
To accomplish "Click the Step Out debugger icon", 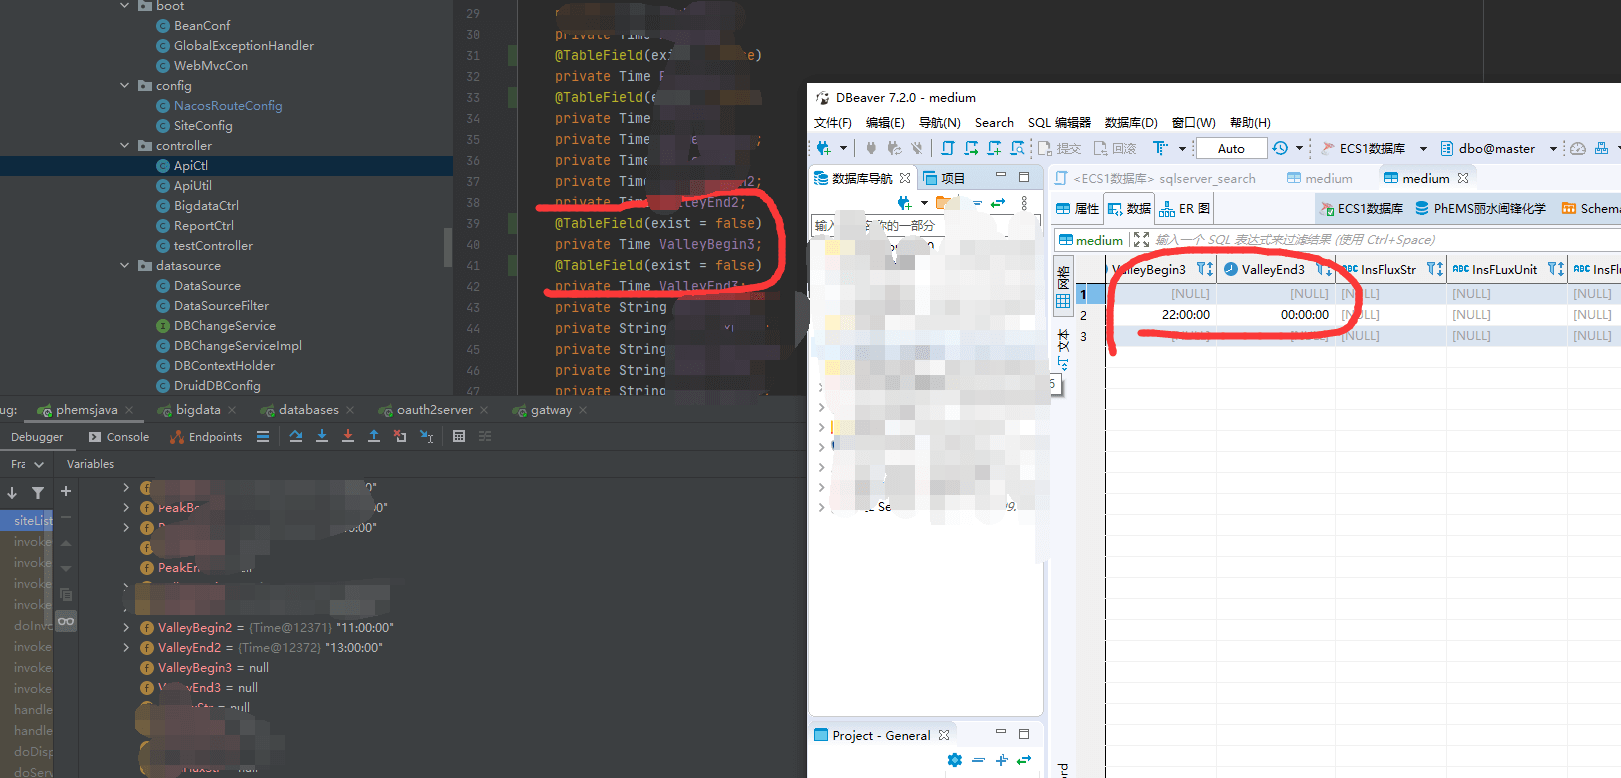I will coord(374,436).
